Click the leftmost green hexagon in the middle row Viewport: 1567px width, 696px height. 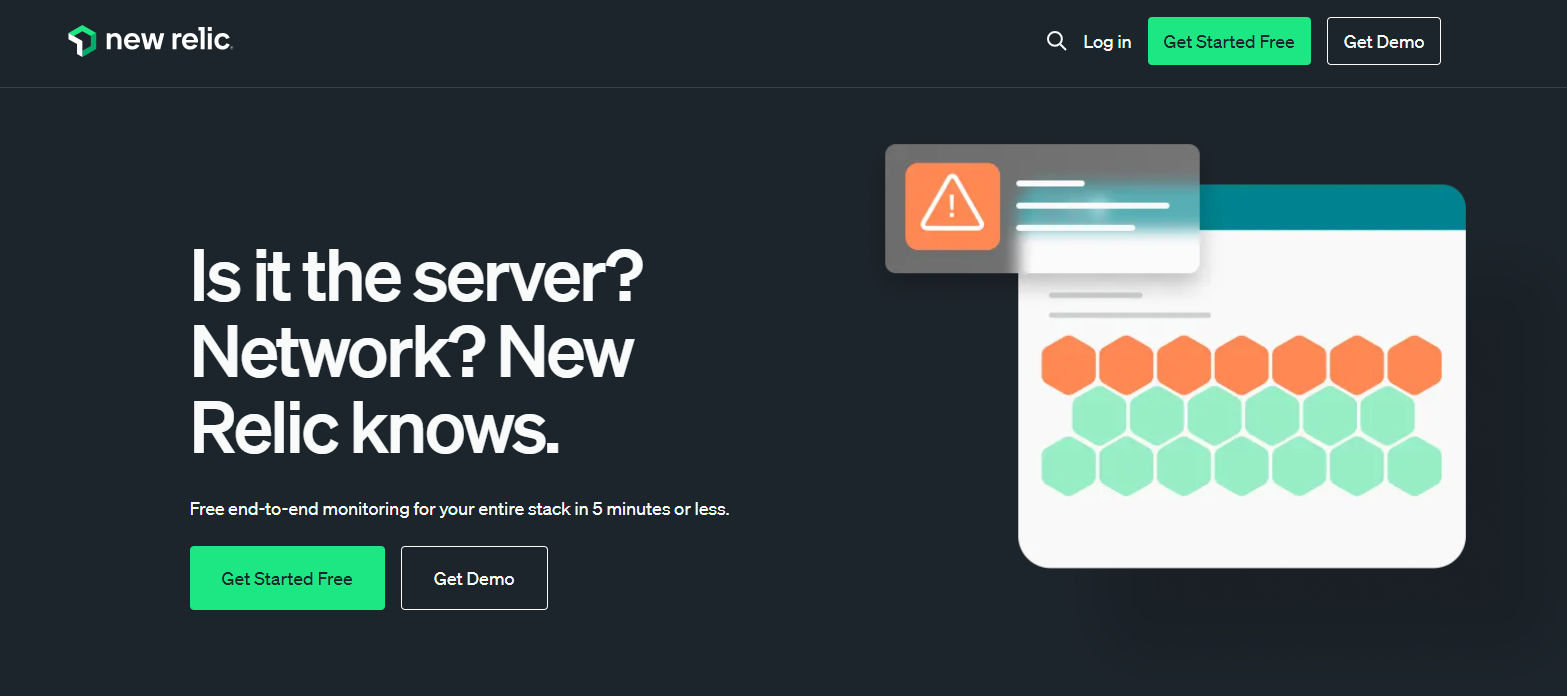(1099, 415)
